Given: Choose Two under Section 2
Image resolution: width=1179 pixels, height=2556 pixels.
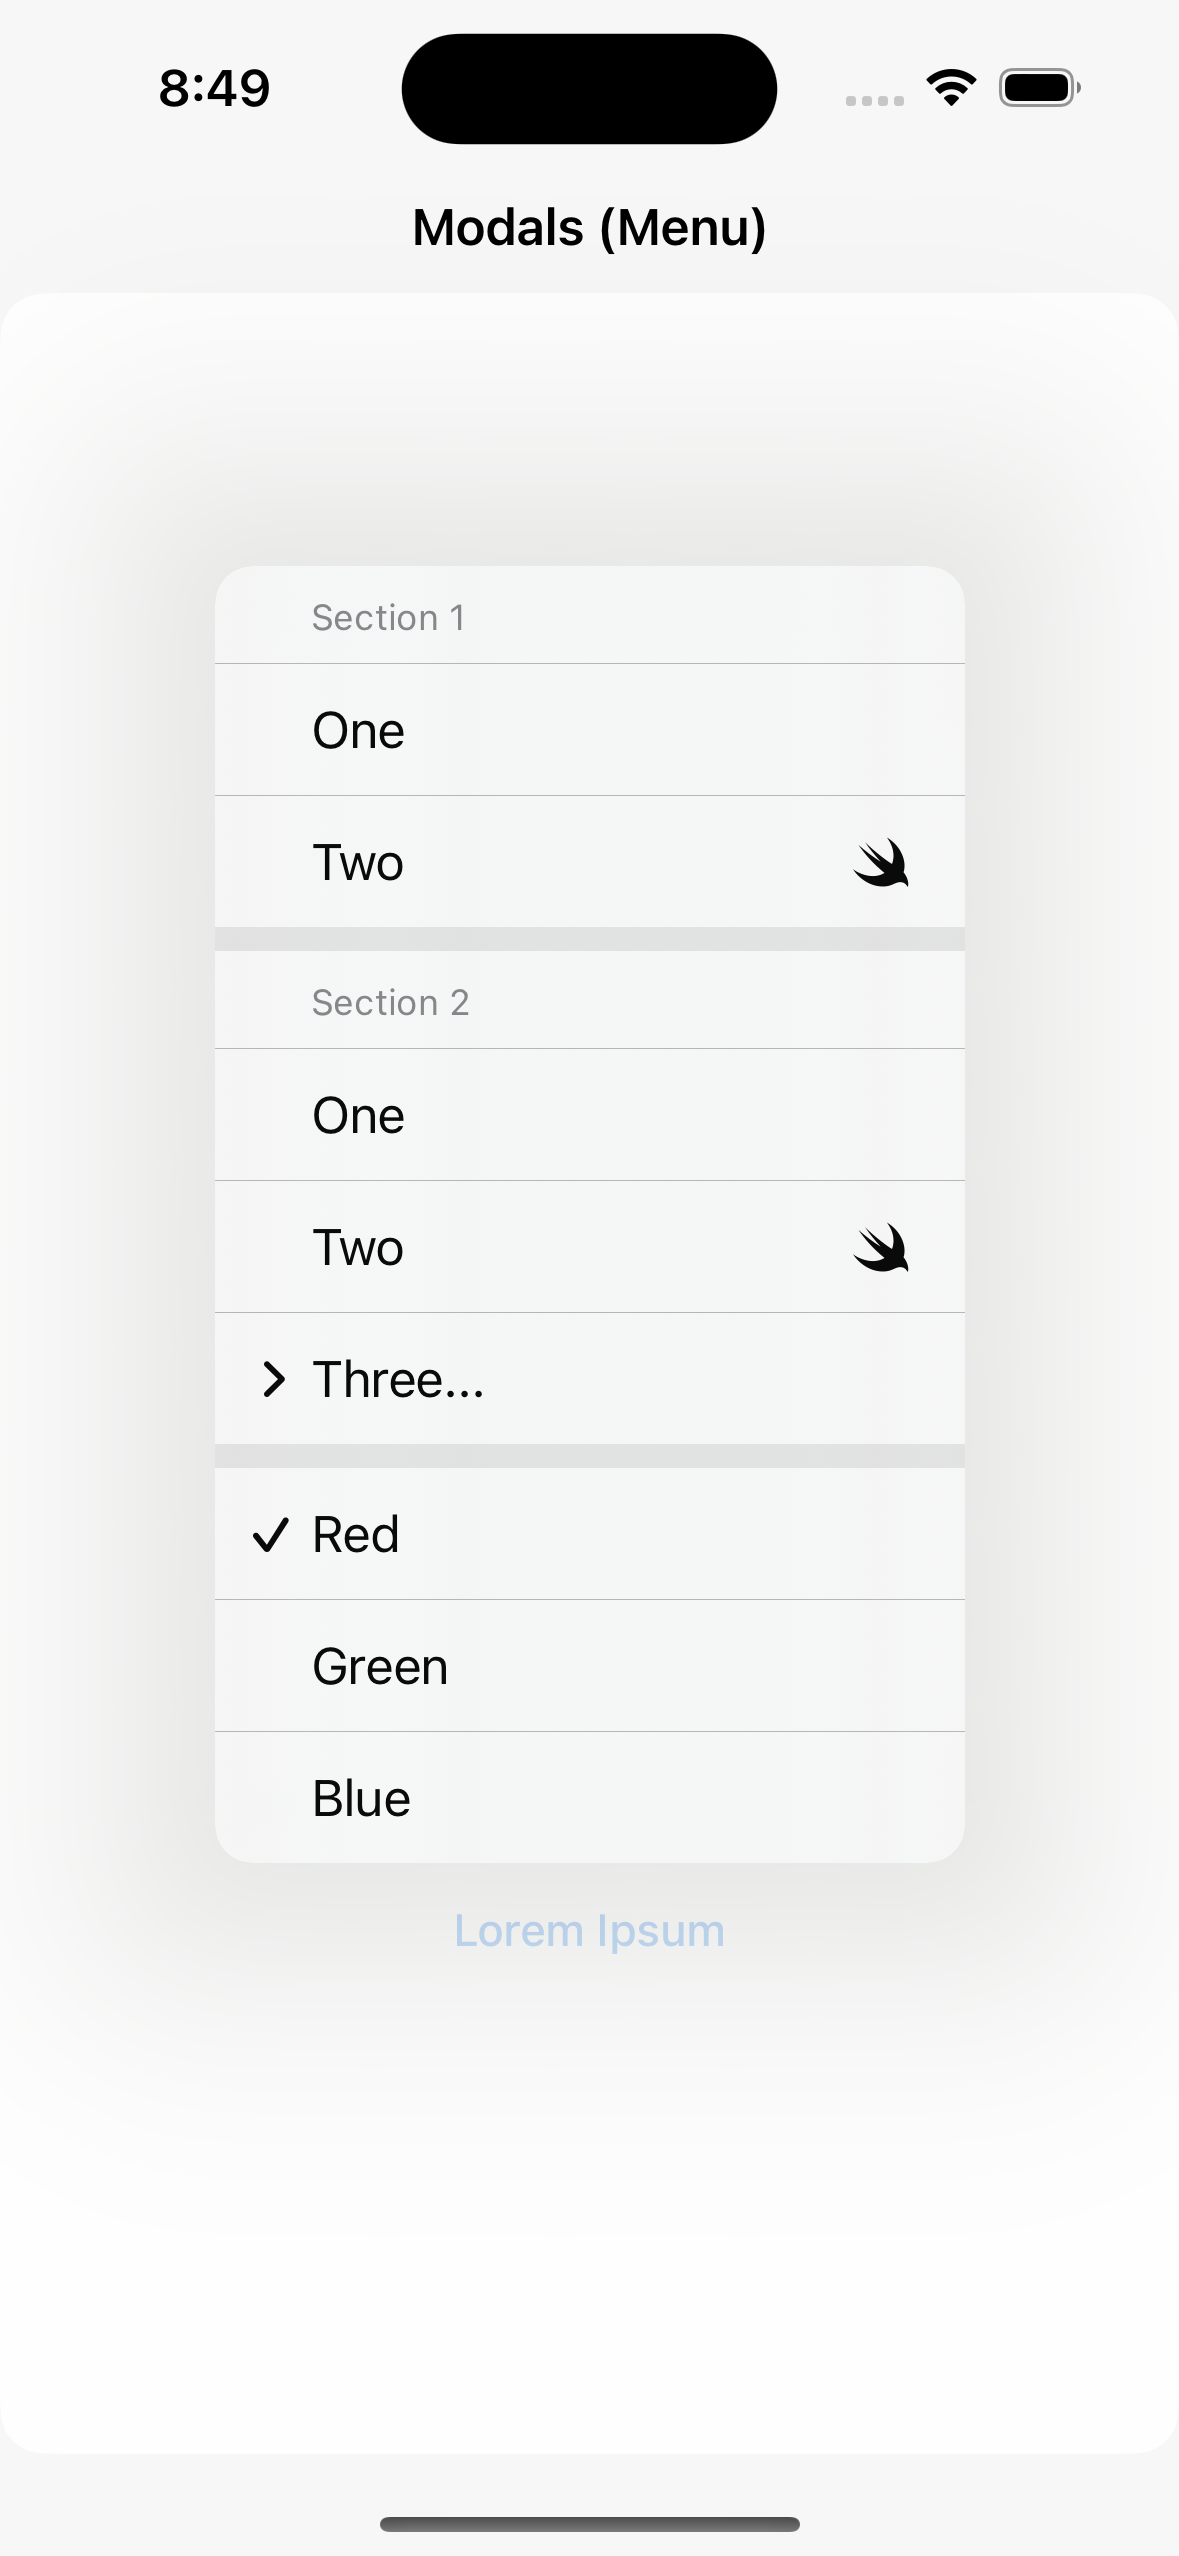Looking at the screenshot, I should [590, 1247].
